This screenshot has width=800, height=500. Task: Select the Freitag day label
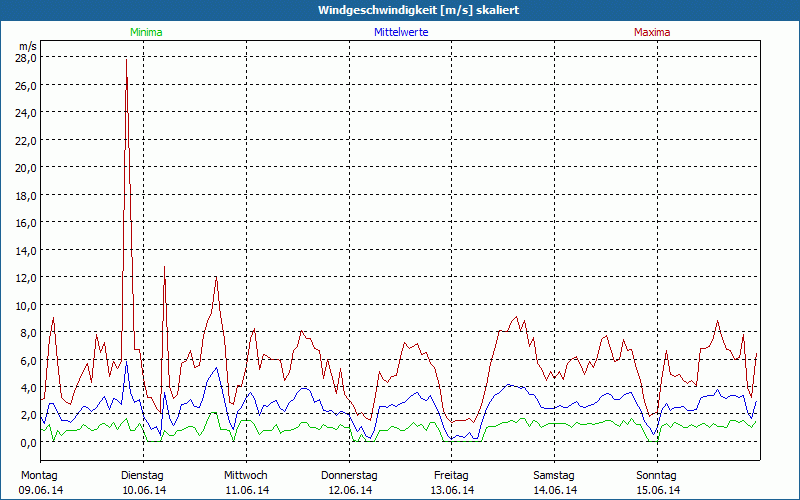pyautogui.click(x=451, y=475)
